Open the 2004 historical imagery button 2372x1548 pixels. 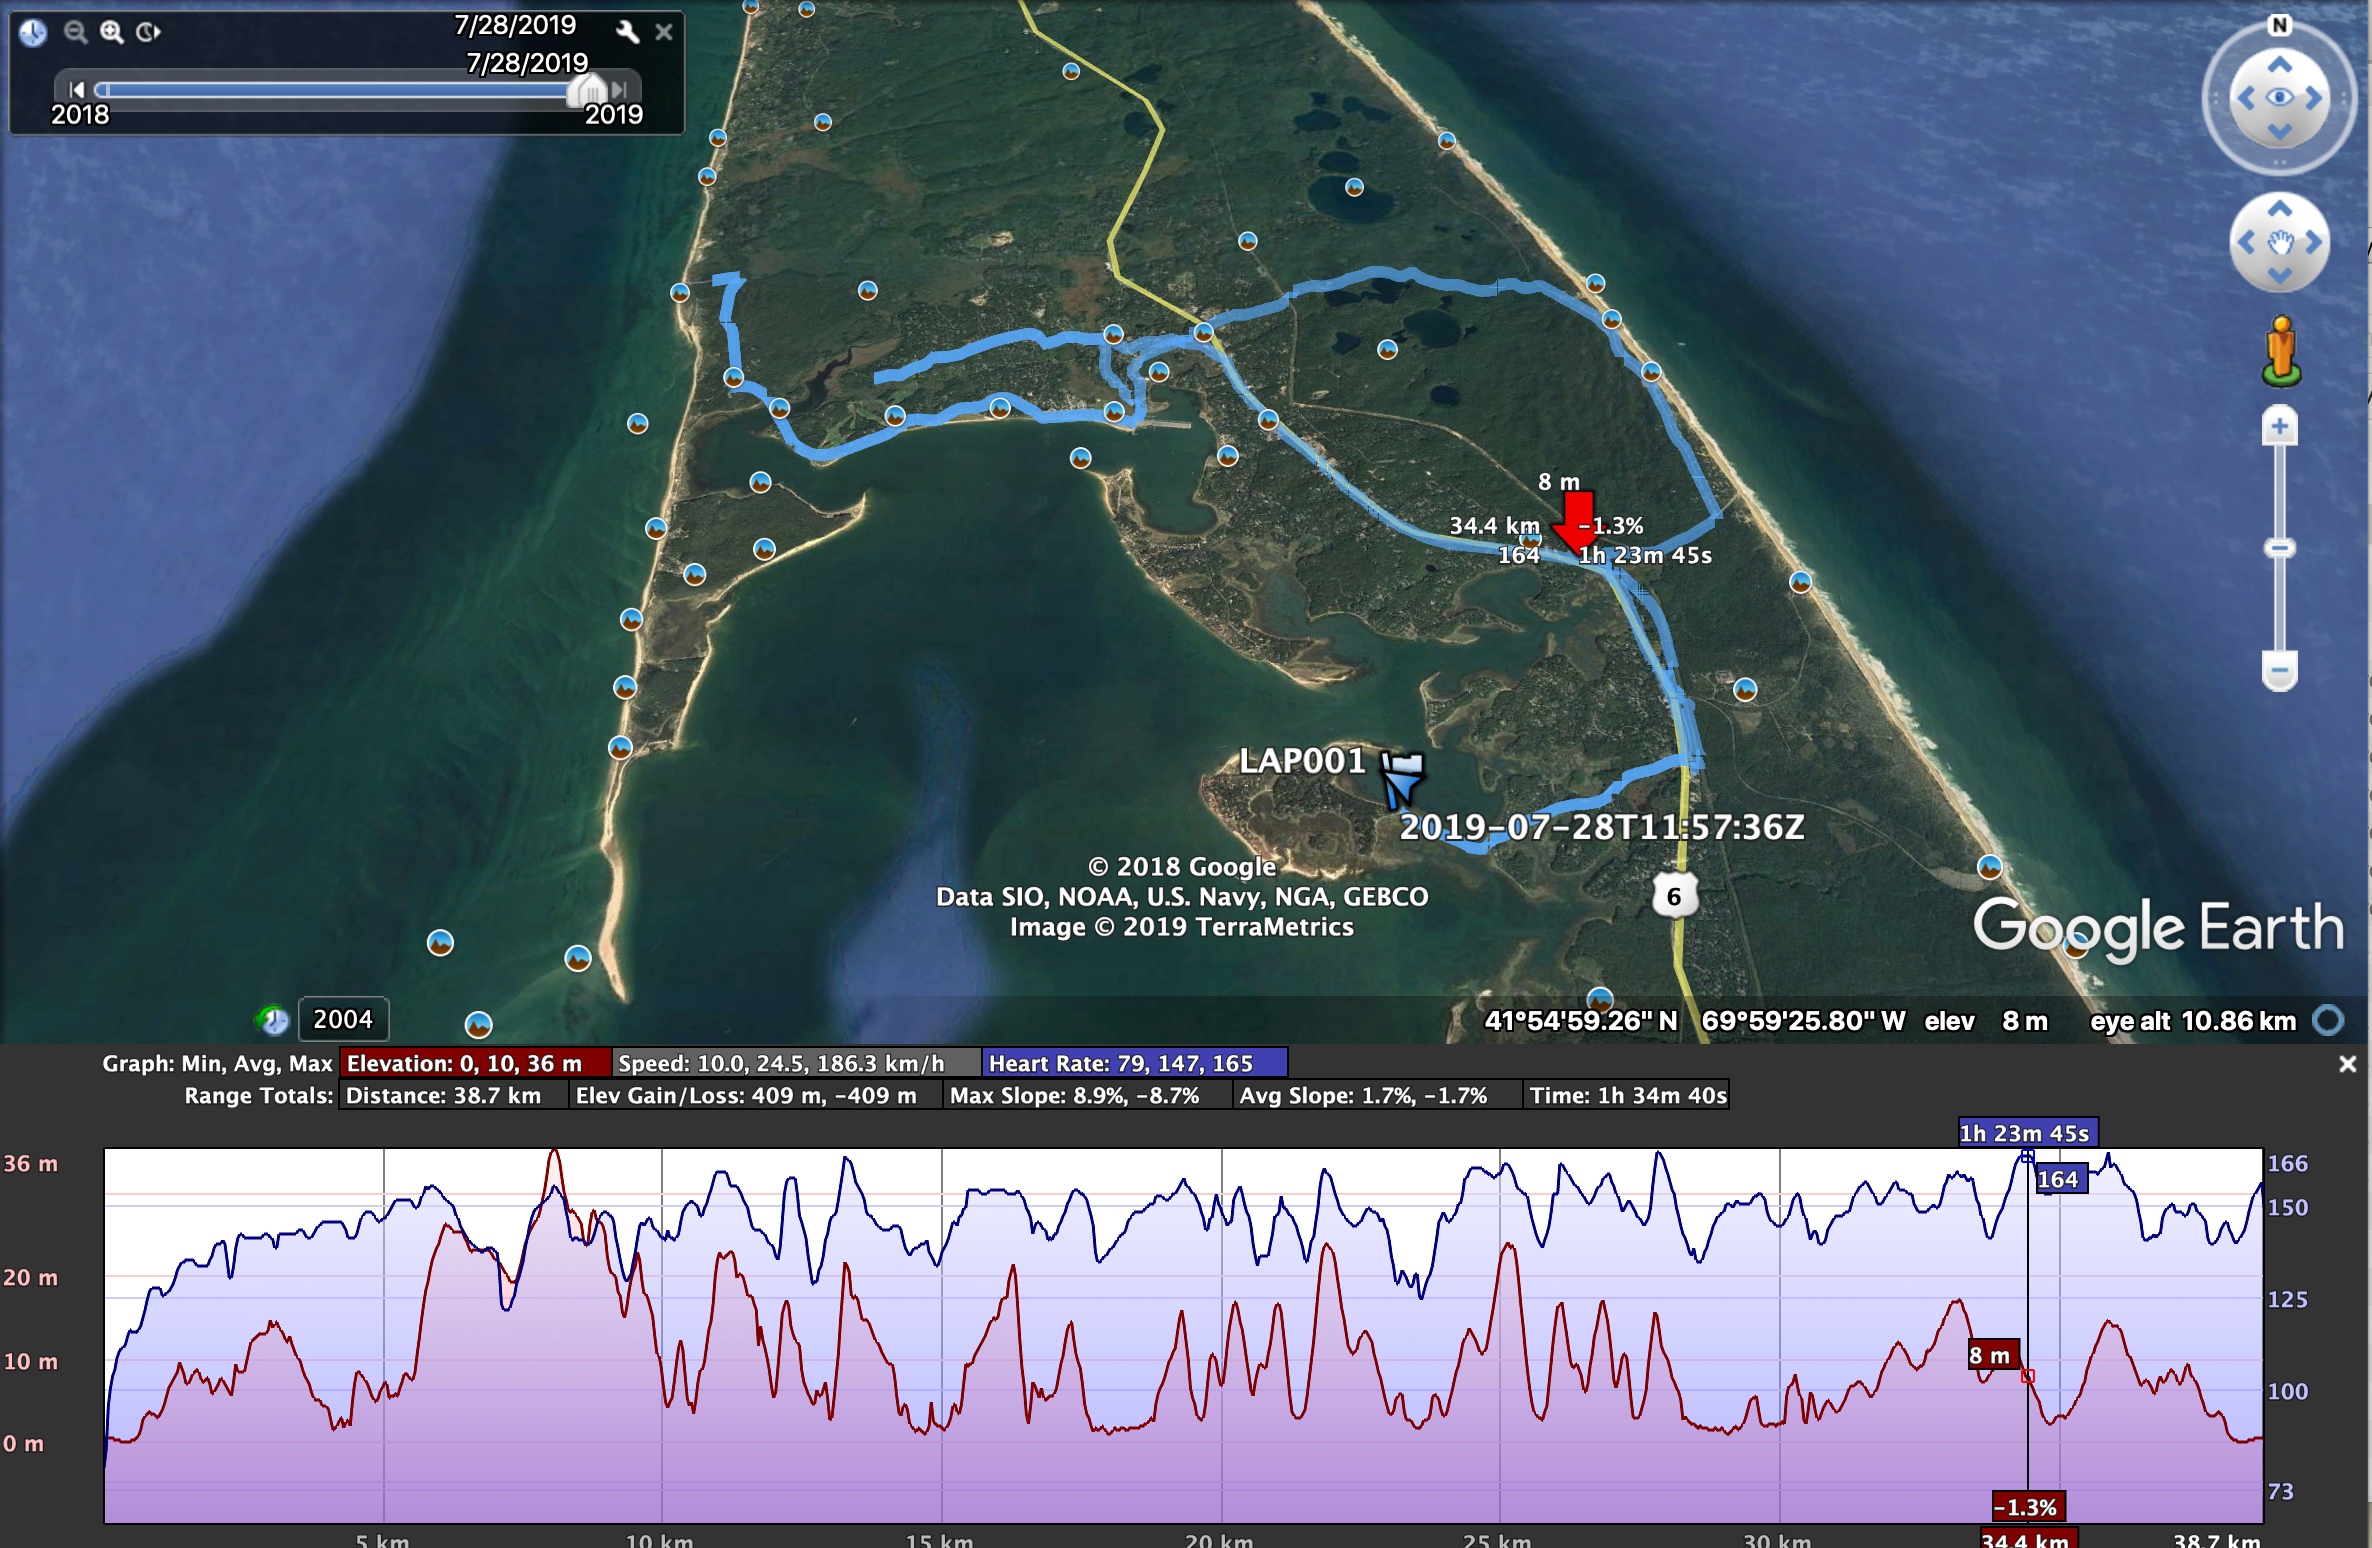(x=342, y=1019)
